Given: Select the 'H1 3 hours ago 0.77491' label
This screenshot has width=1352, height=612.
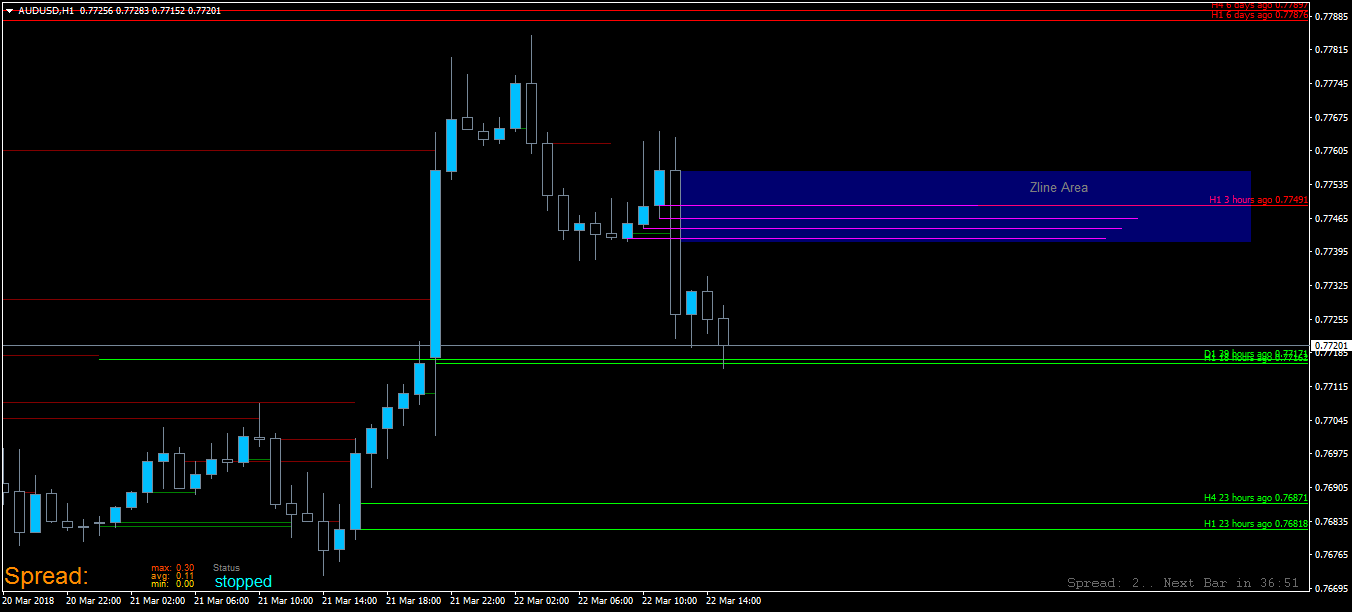Looking at the screenshot, I should click(1258, 200).
